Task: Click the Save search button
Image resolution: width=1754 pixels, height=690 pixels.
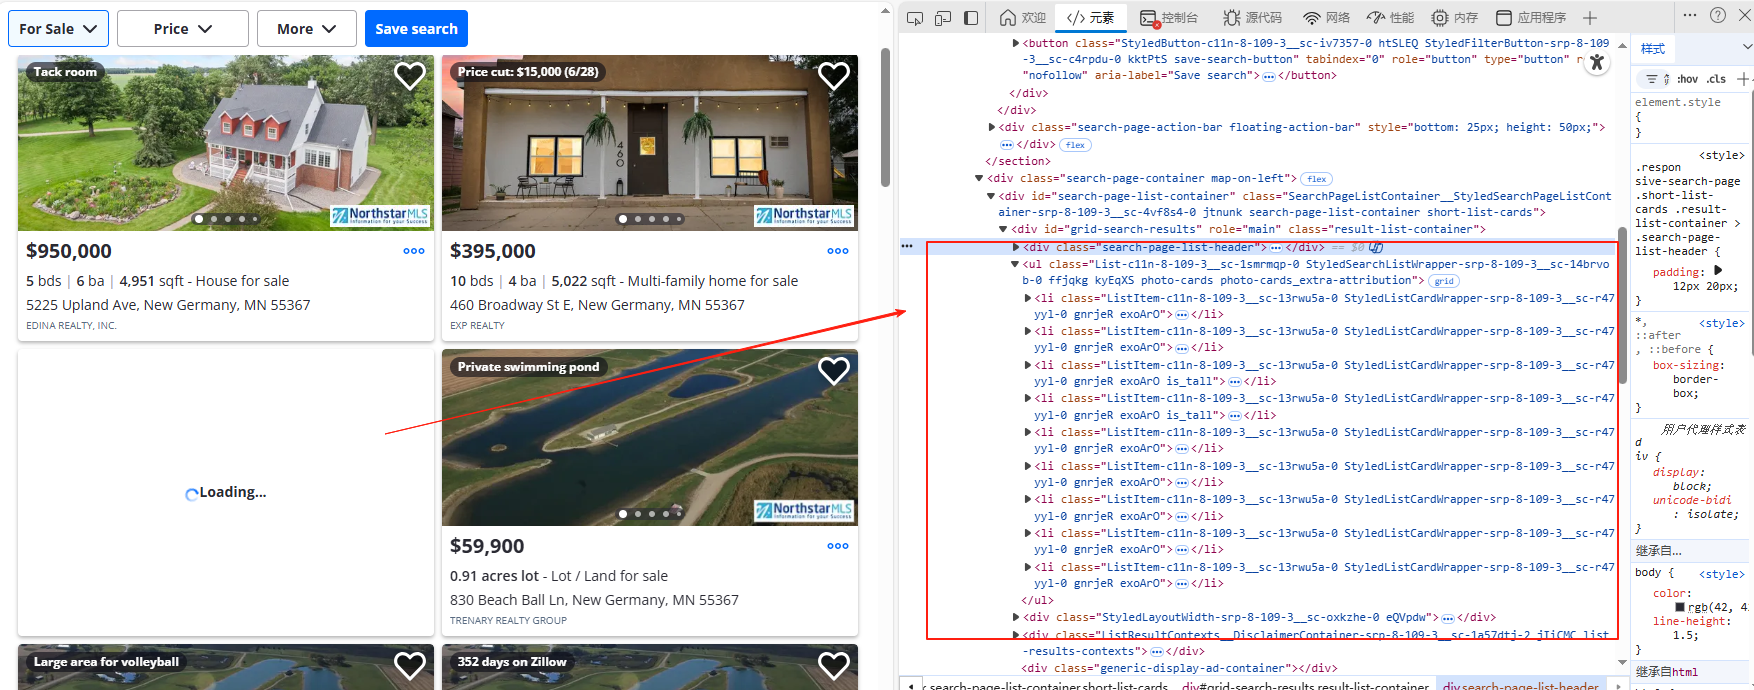Action: coord(416,29)
